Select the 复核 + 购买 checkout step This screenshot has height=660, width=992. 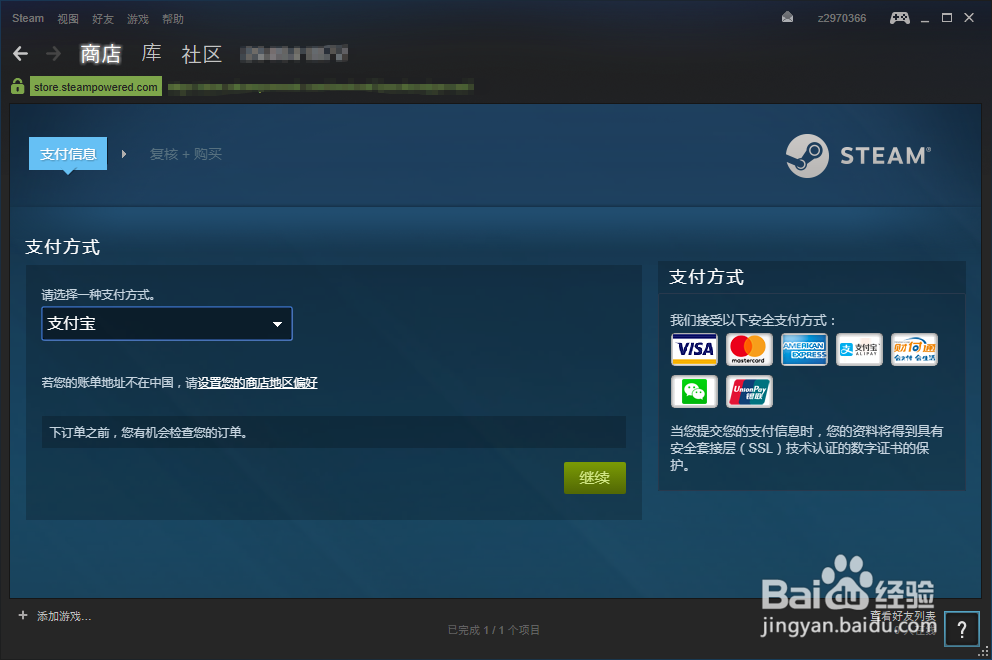click(186, 154)
